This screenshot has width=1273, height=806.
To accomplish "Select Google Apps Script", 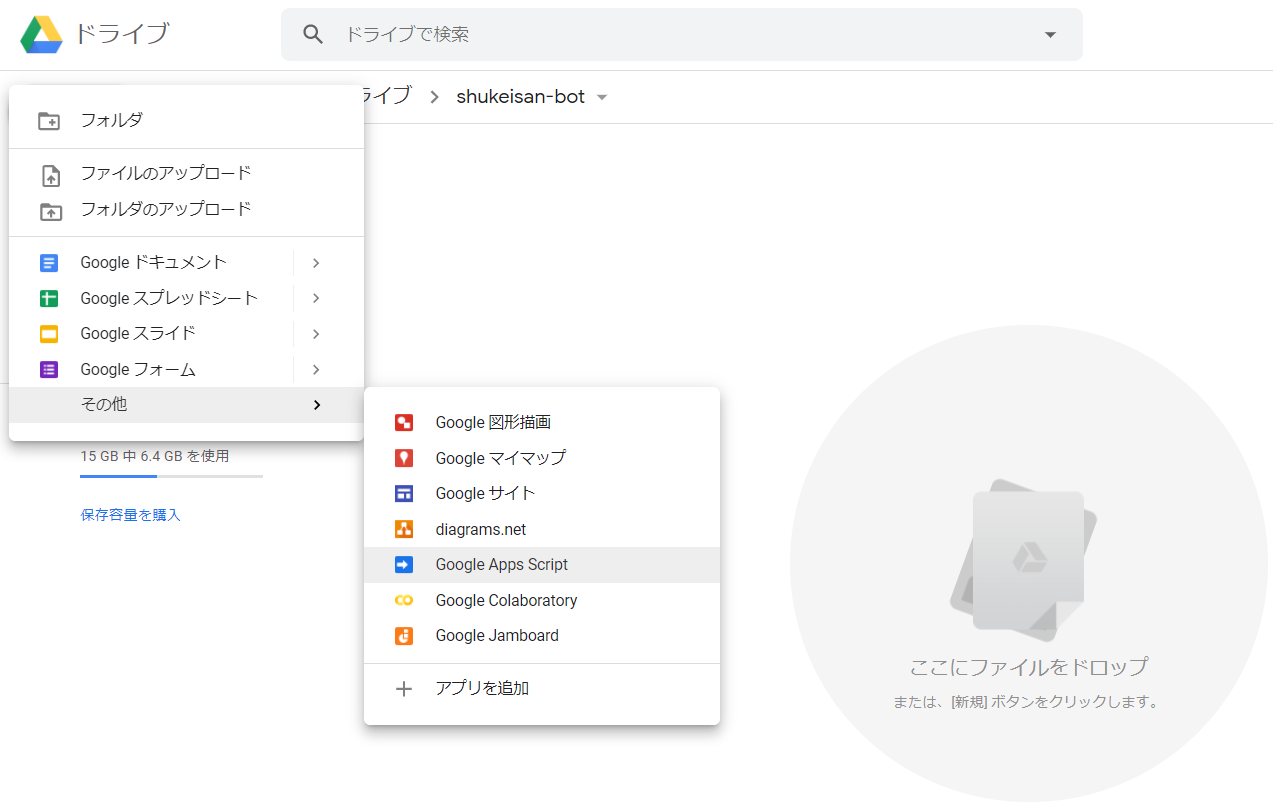I will point(542,565).
